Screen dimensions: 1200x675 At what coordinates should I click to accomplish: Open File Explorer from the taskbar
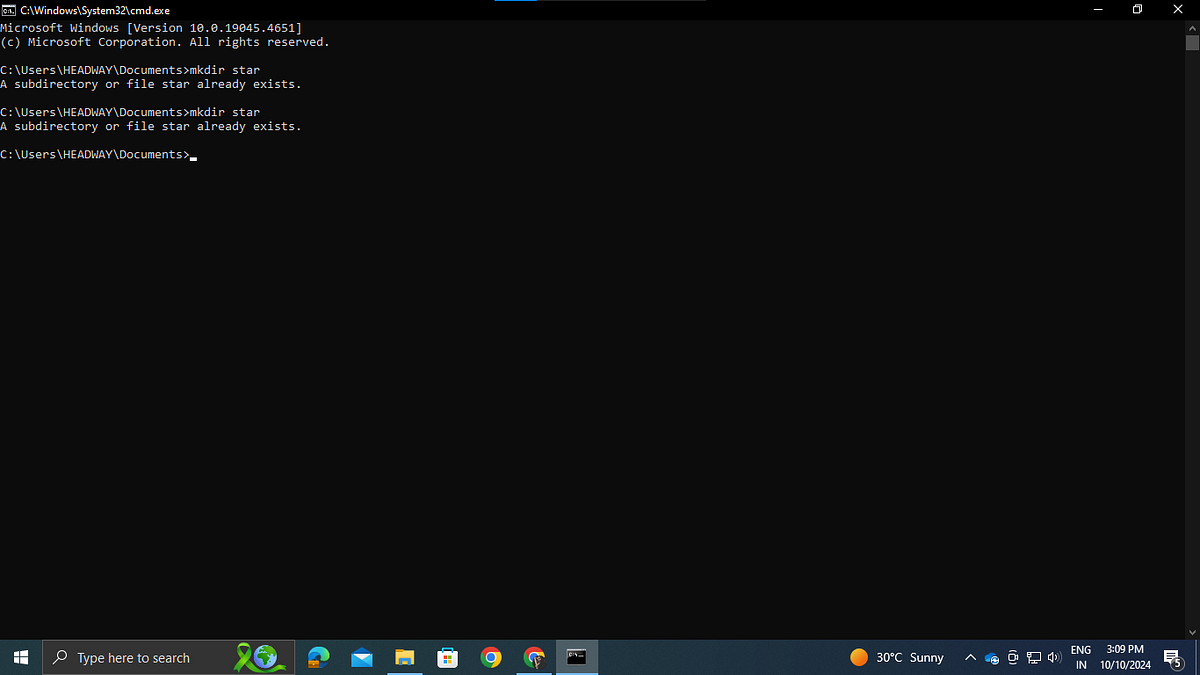[x=404, y=657]
